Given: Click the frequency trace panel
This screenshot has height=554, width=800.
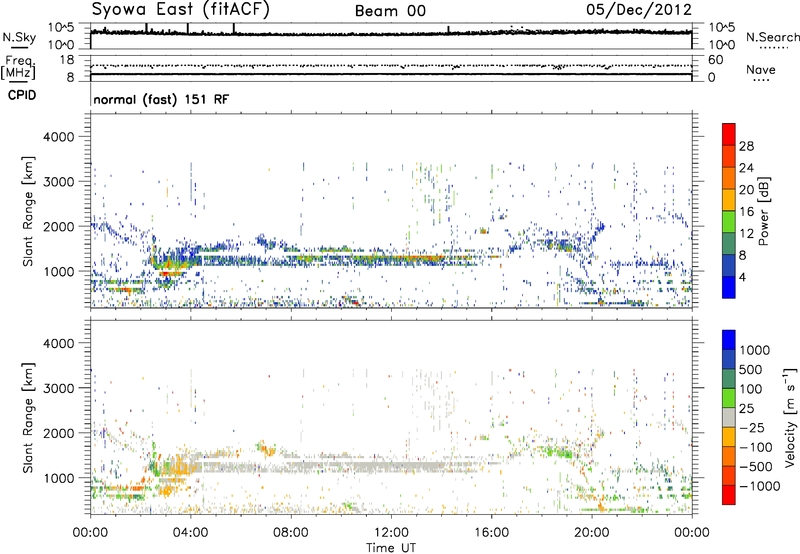Looking at the screenshot, I should 391,68.
